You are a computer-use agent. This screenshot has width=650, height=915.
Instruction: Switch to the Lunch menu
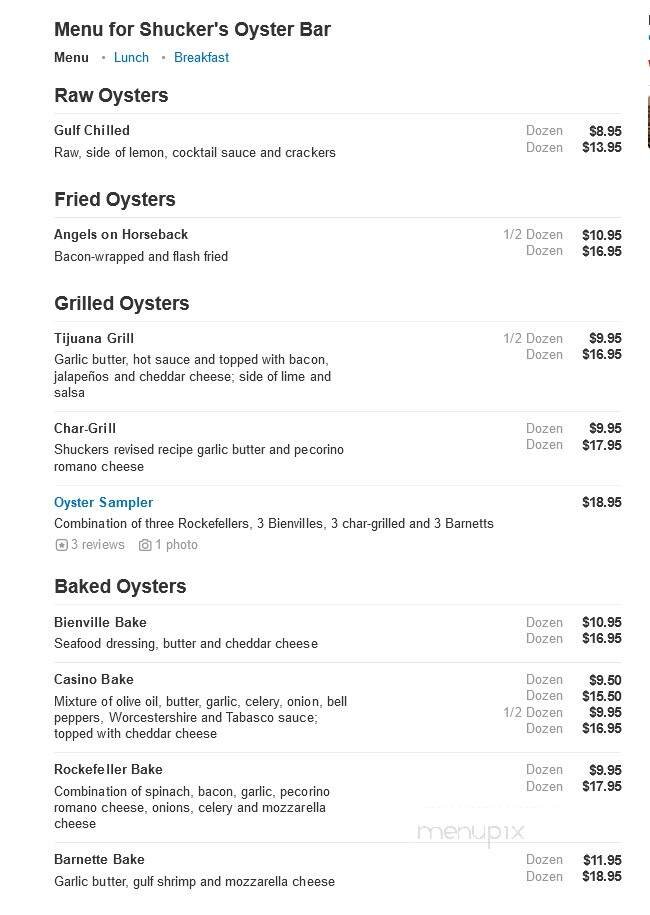[131, 57]
